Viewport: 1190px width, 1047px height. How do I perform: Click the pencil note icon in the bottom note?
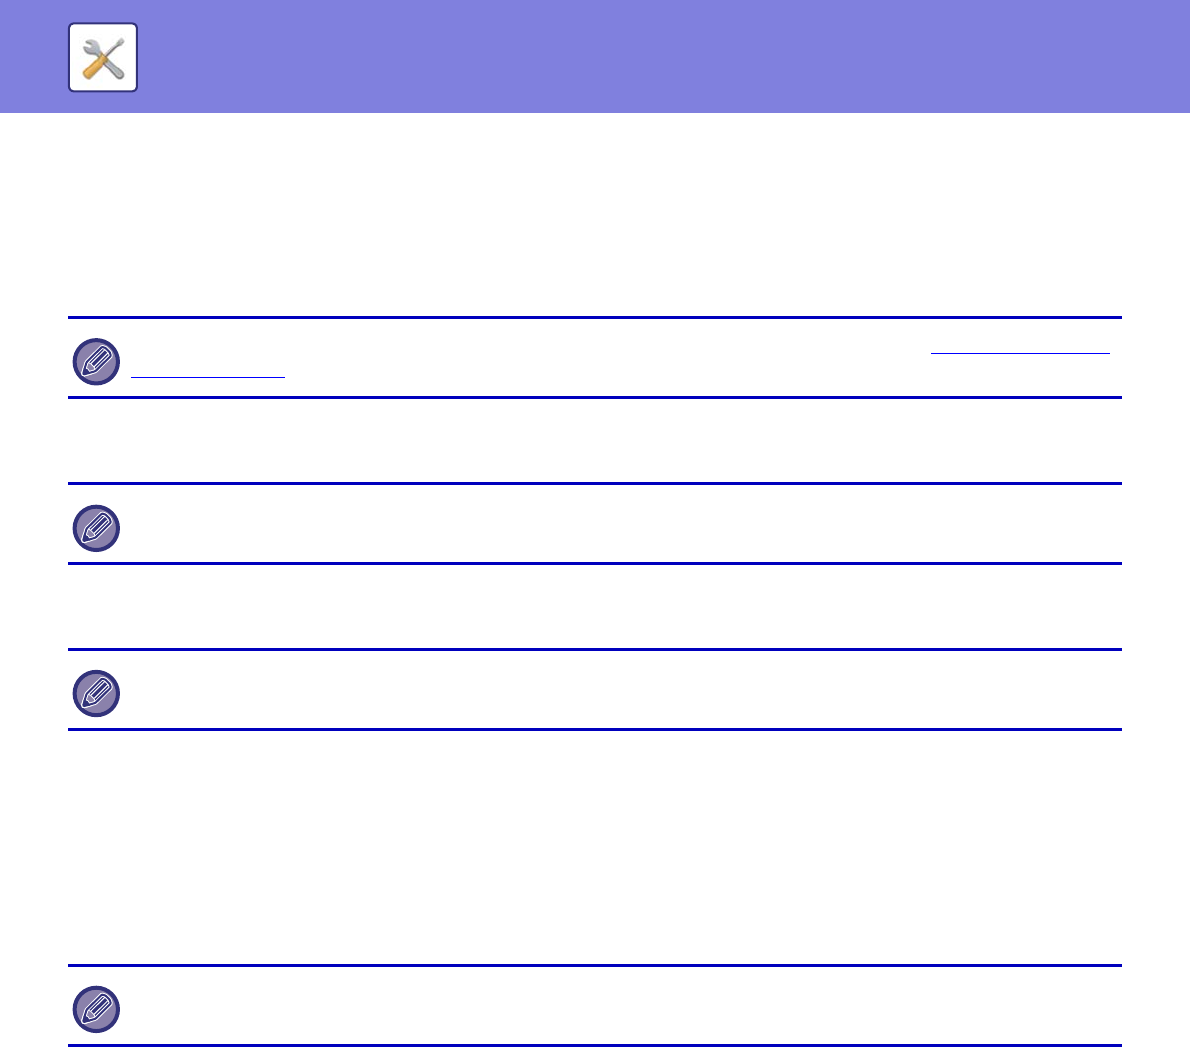click(x=96, y=1010)
